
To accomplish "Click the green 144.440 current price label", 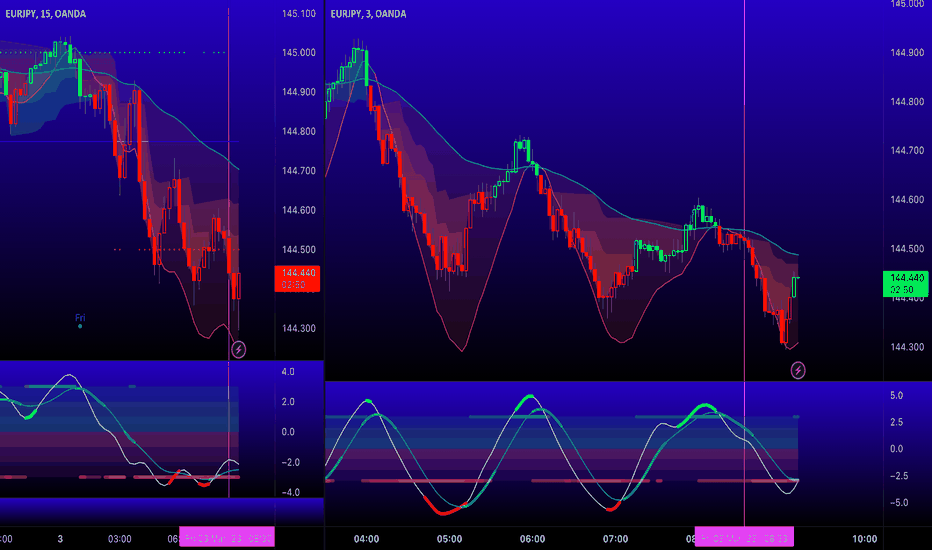I will [x=906, y=284].
